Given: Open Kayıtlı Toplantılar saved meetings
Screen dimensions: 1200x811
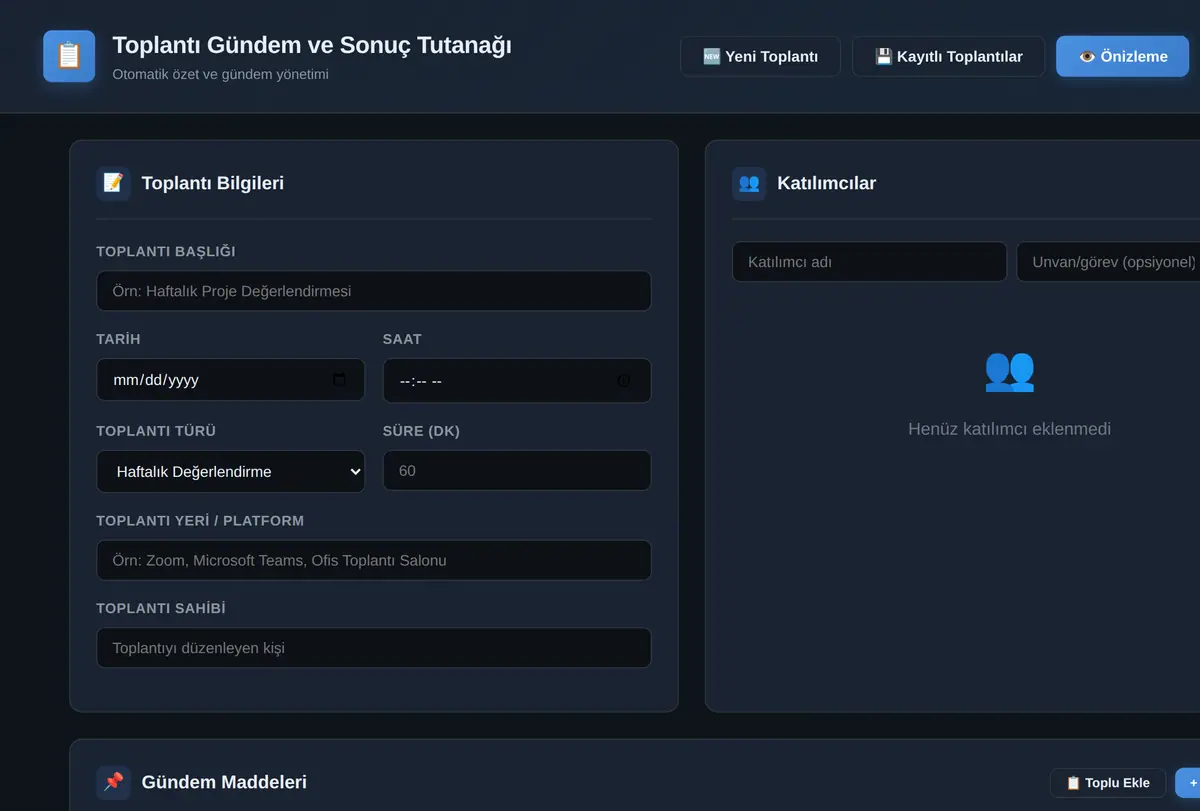Looking at the screenshot, I should (948, 56).
